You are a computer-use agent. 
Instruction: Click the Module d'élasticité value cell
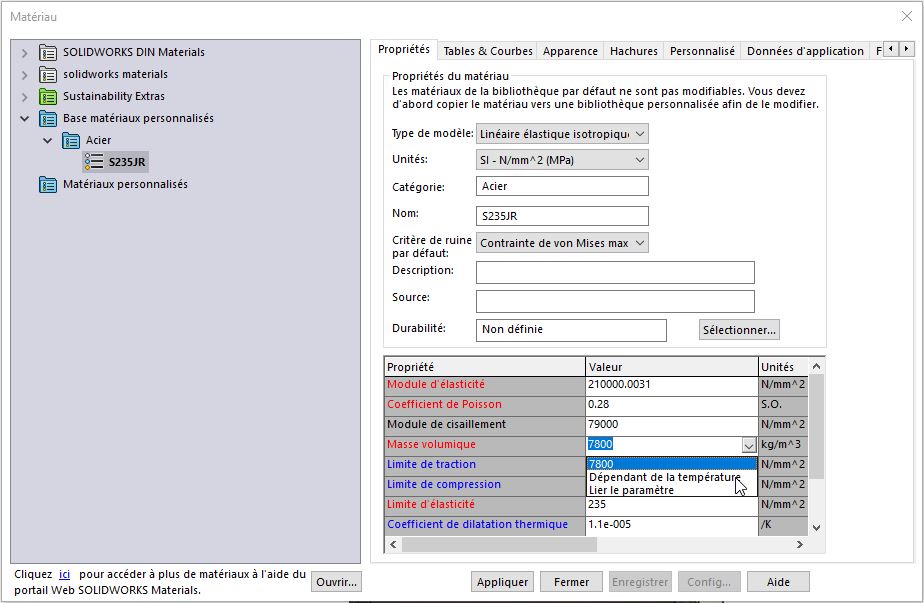[672, 385]
